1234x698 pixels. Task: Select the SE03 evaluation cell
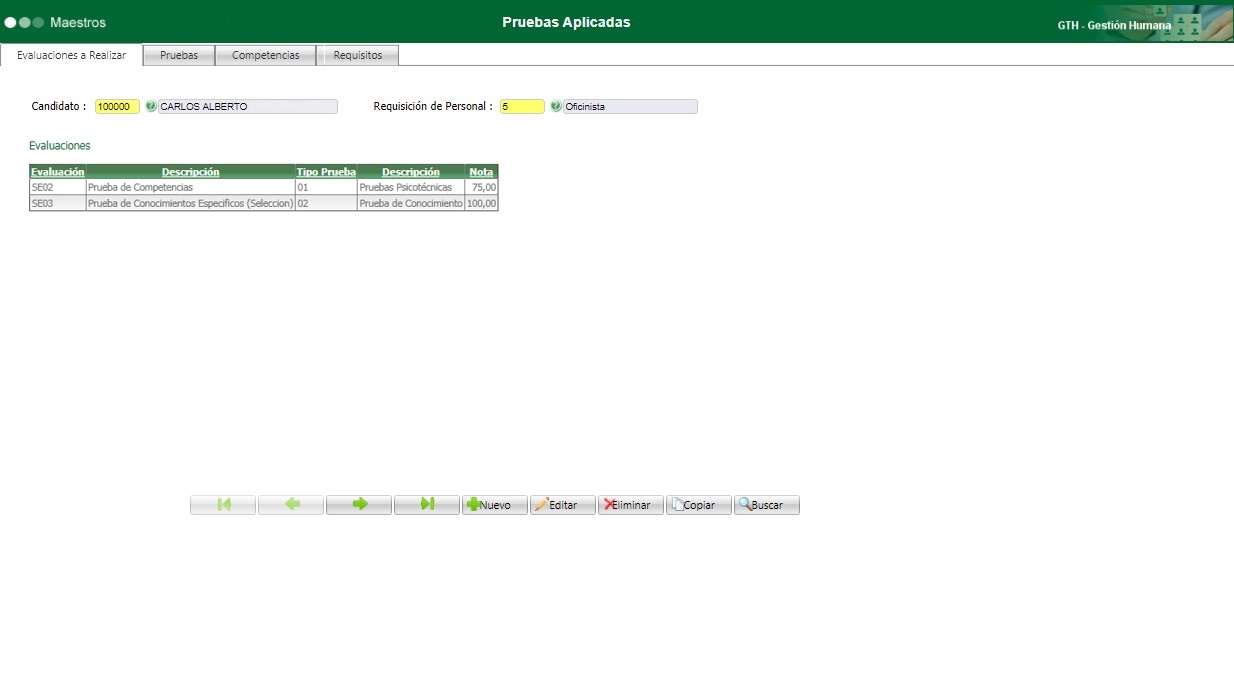58,203
